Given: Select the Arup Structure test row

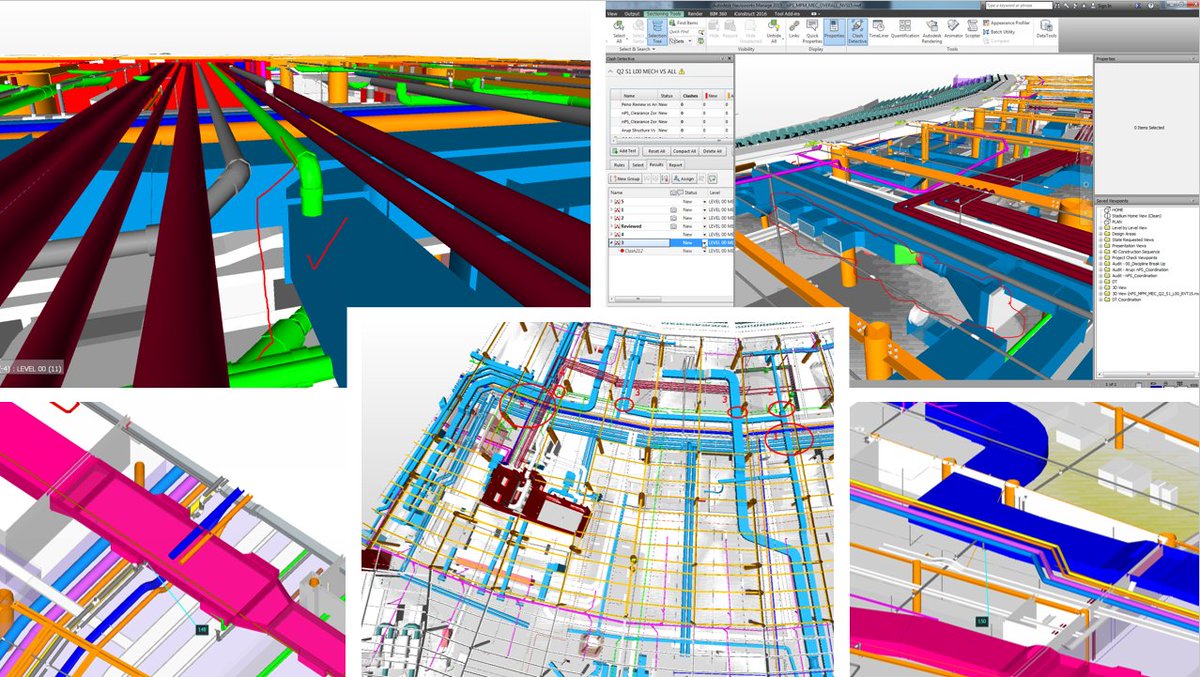Looking at the screenshot, I should pyautogui.click(x=670, y=130).
